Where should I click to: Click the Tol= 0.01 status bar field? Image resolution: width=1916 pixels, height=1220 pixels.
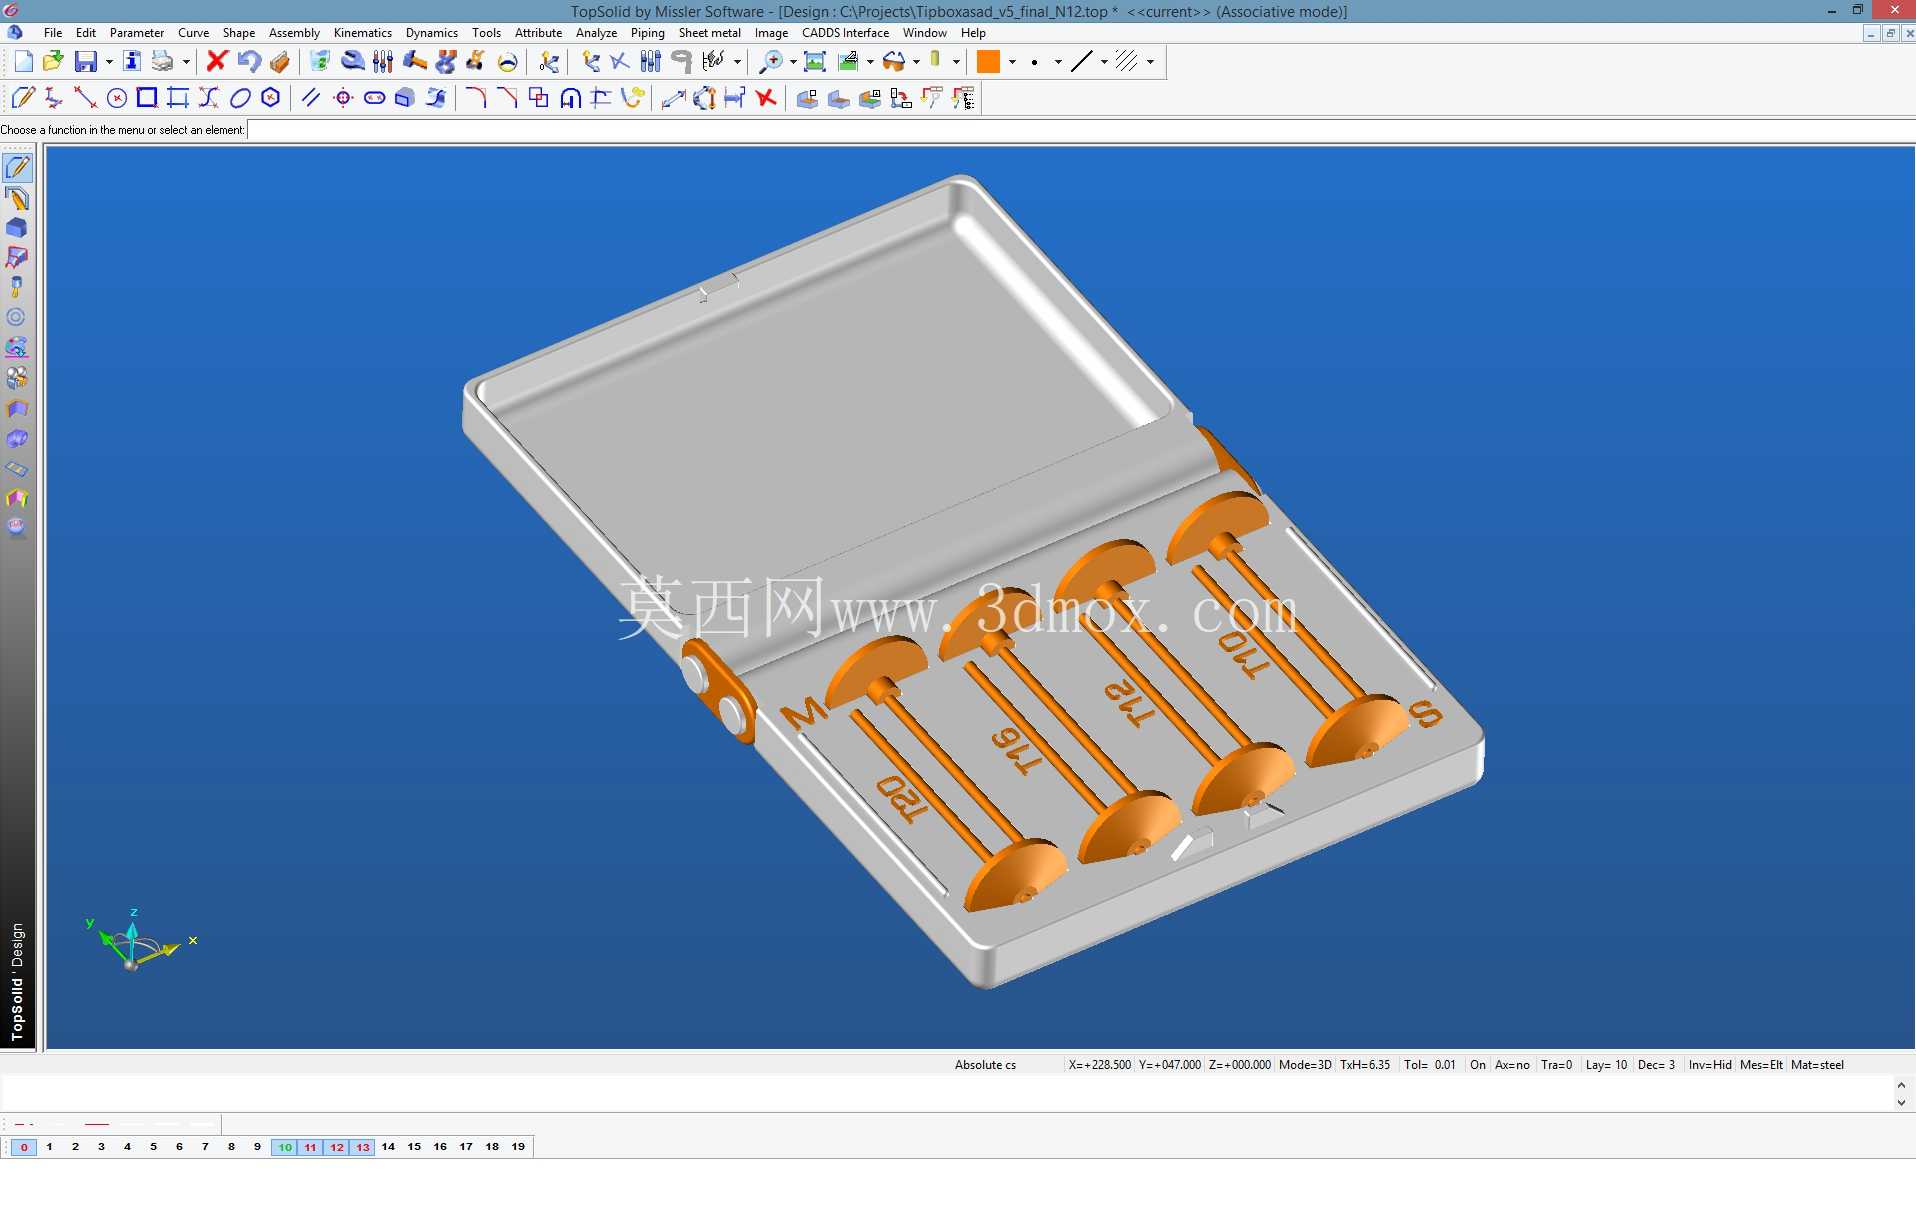pos(1430,1065)
